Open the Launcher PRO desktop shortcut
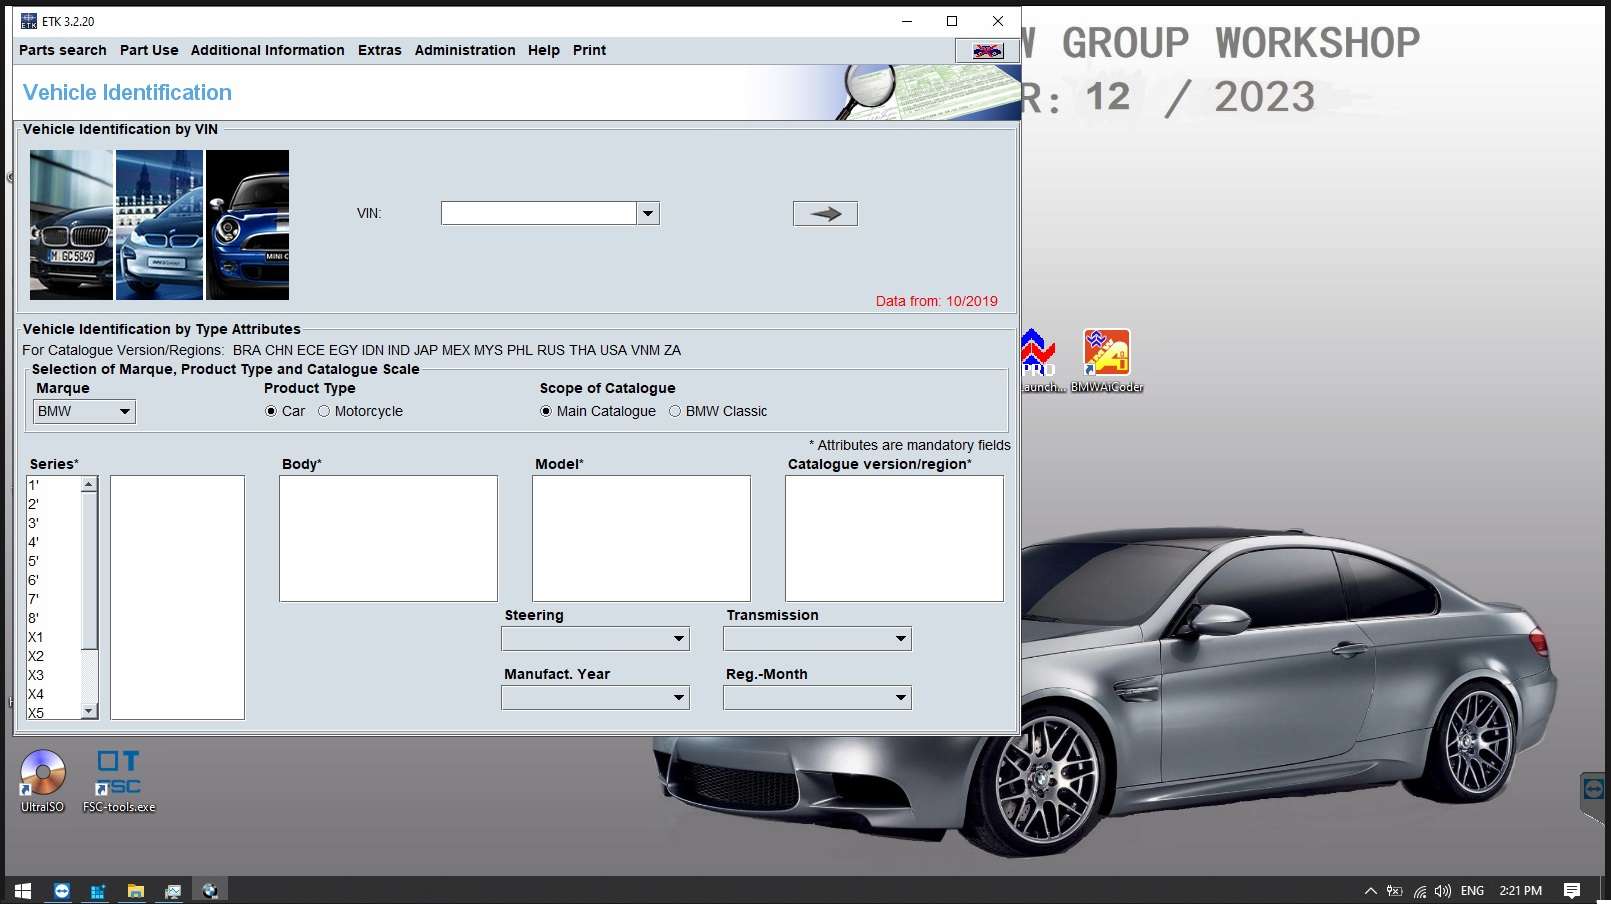This screenshot has height=904, width=1611. pyautogui.click(x=1043, y=361)
